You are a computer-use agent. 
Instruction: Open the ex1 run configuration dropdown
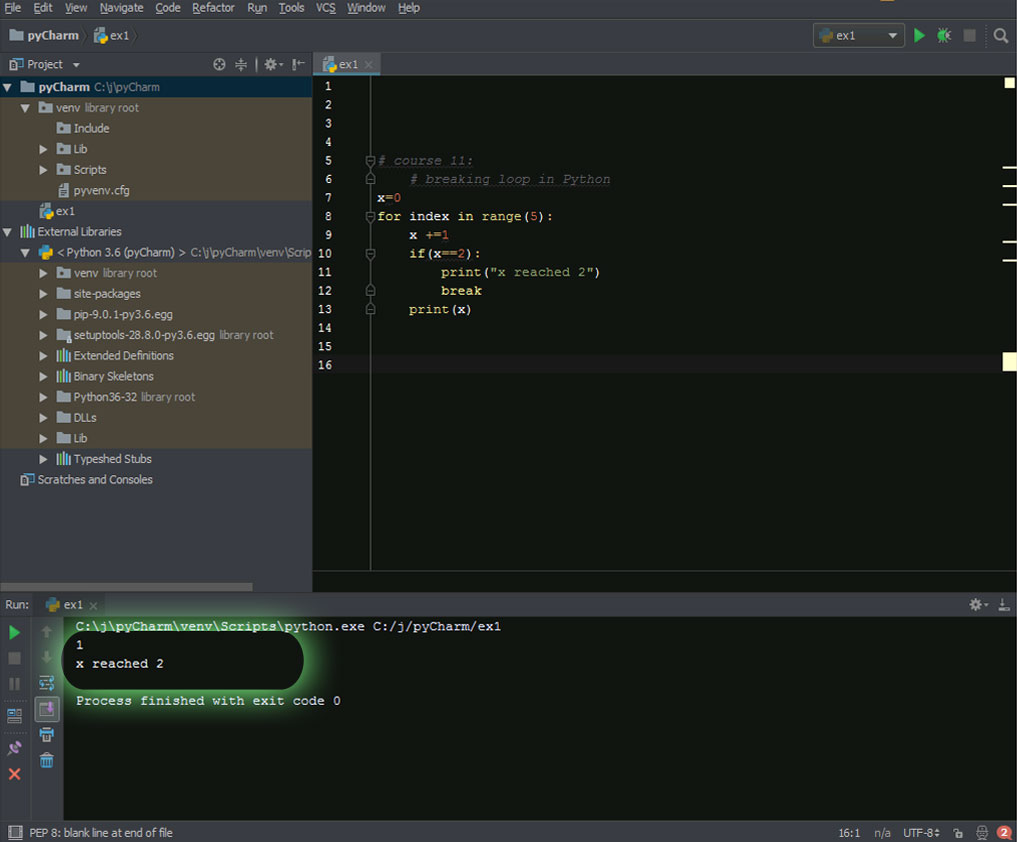click(x=858, y=36)
